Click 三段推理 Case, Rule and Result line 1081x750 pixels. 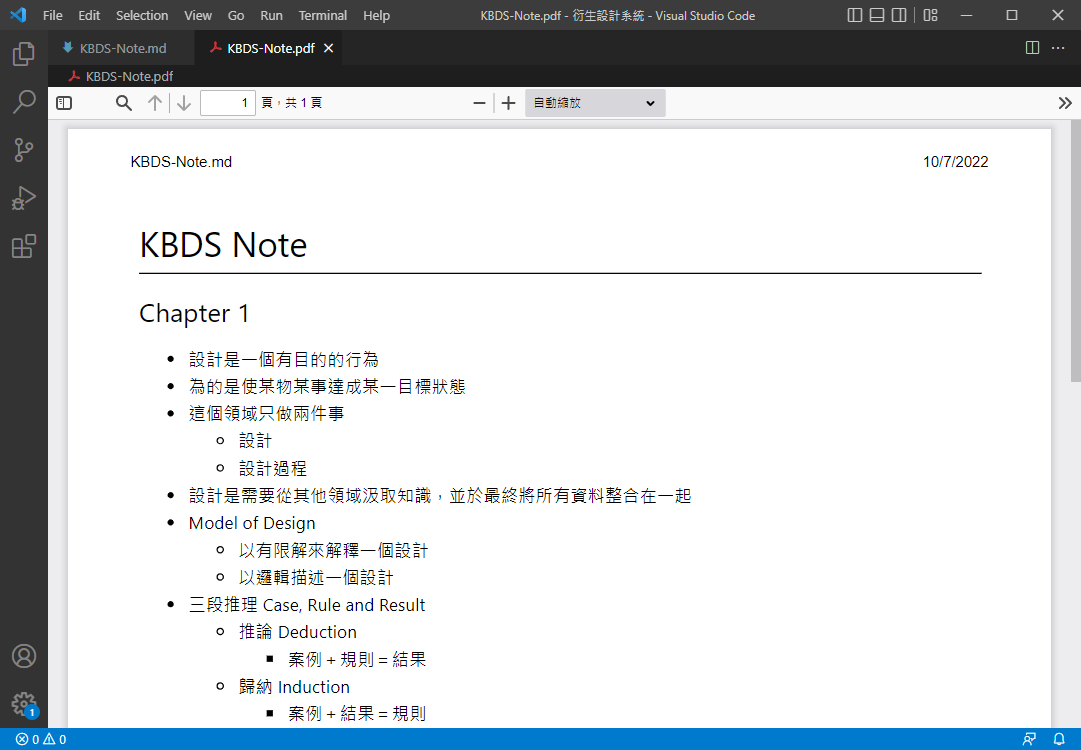[307, 605]
